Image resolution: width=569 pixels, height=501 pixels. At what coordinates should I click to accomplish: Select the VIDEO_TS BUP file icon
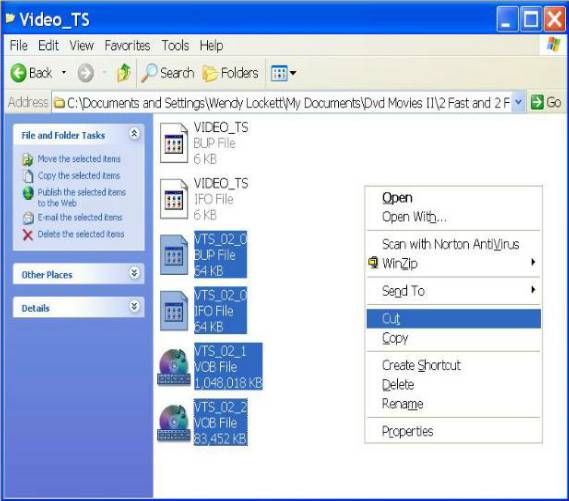174,143
